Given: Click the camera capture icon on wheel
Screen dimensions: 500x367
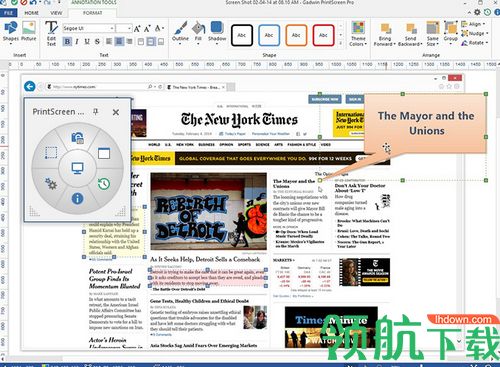Looking at the screenshot, I should (78, 138).
